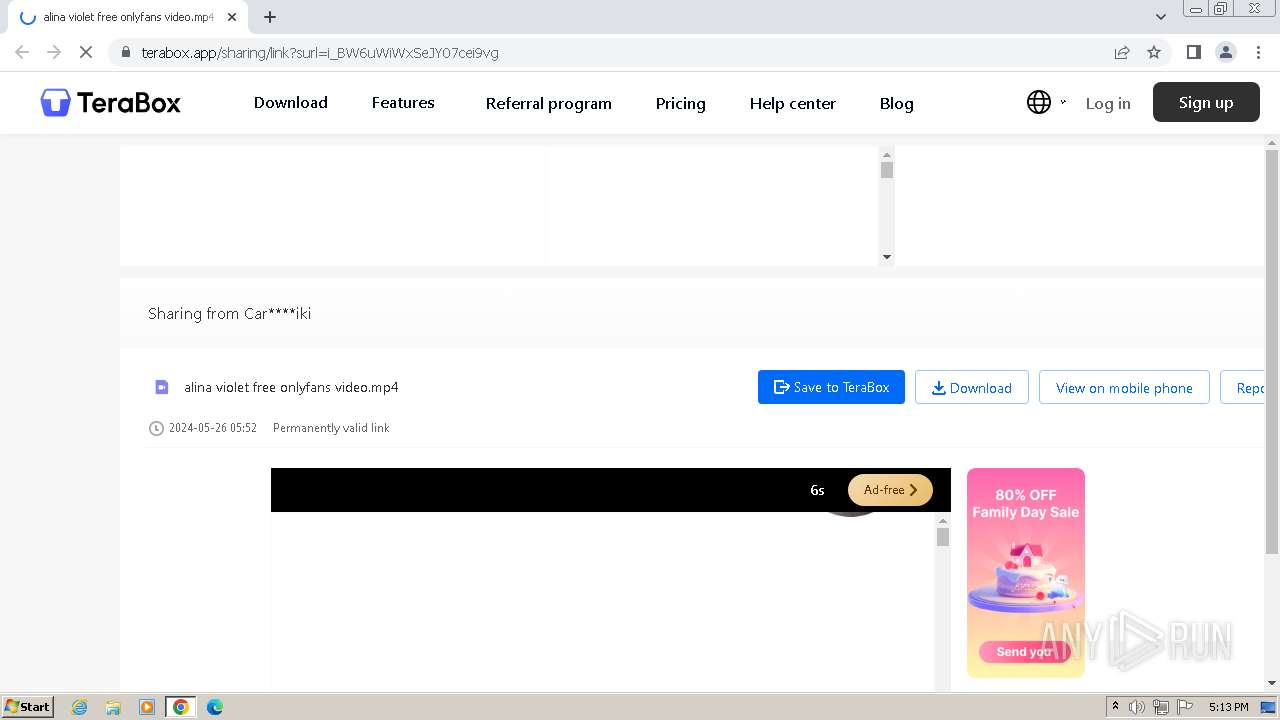Open File Explorer from taskbar
The image size is (1280, 720).
(113, 707)
